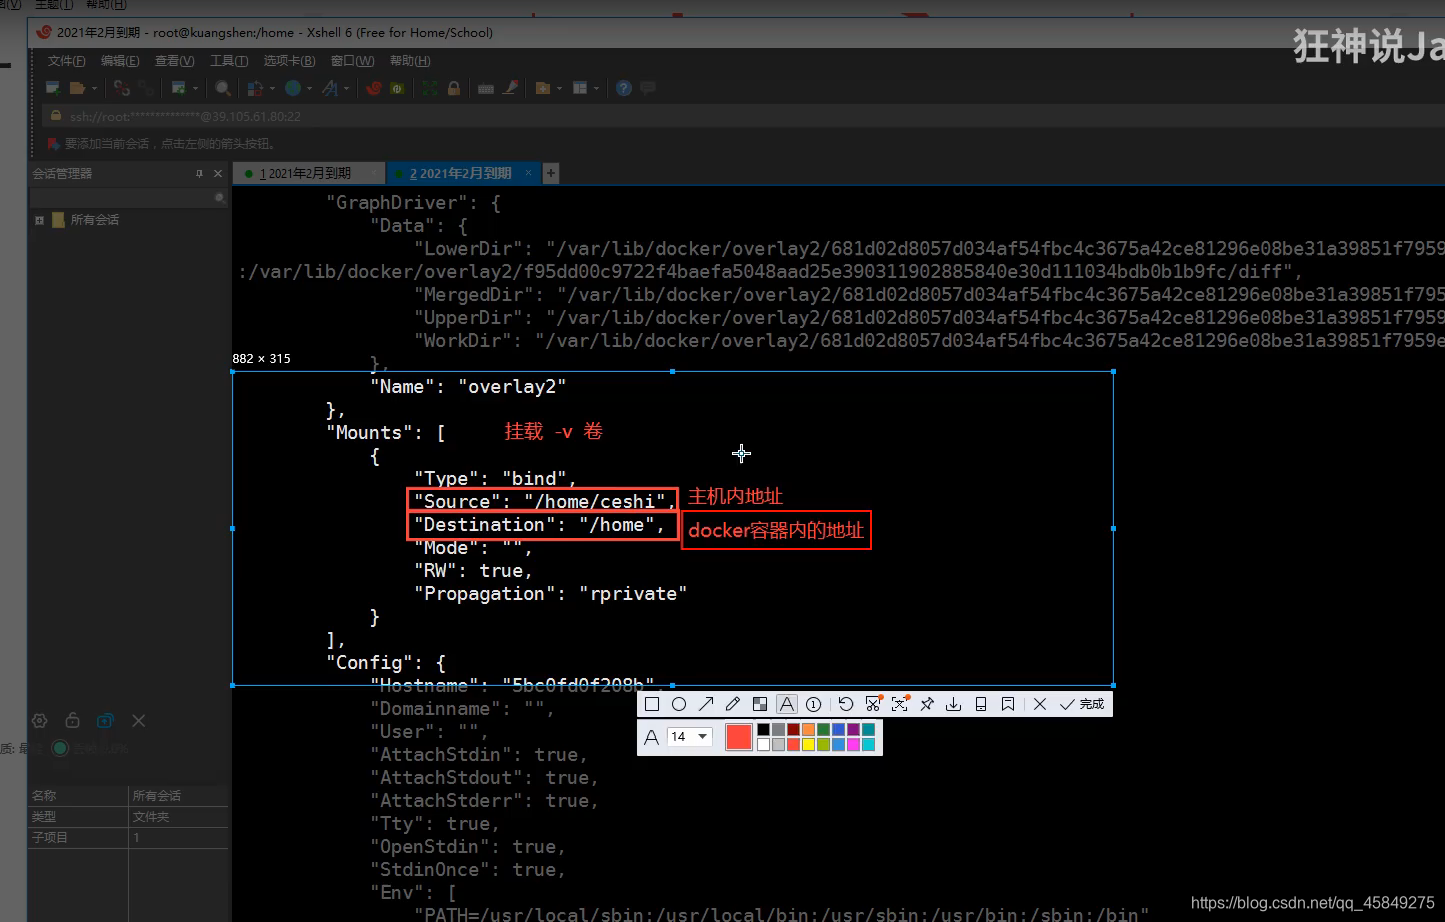1445x922 pixels.
Task: Click the large red current-color swatch
Action: click(739, 737)
